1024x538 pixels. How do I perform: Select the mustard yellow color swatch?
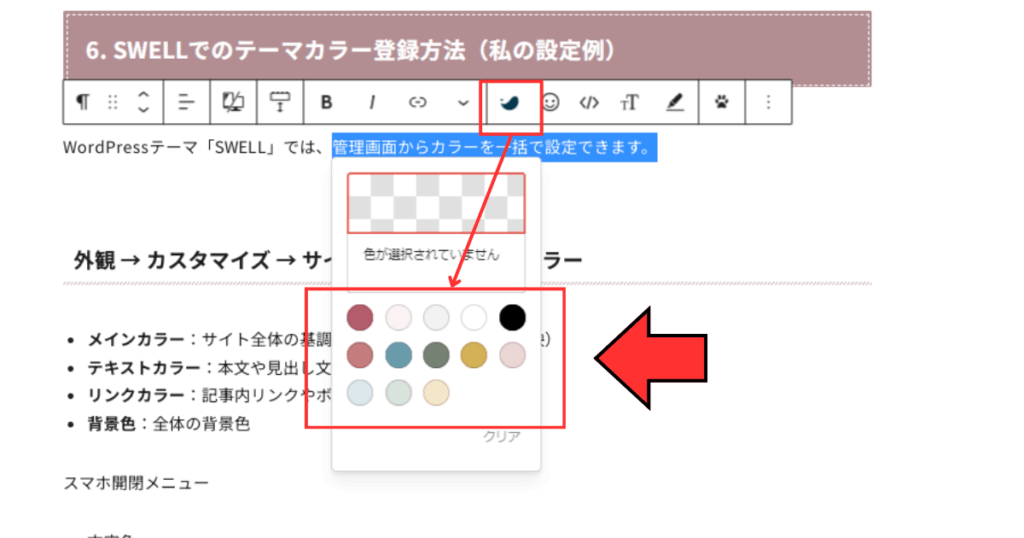pyautogui.click(x=474, y=355)
